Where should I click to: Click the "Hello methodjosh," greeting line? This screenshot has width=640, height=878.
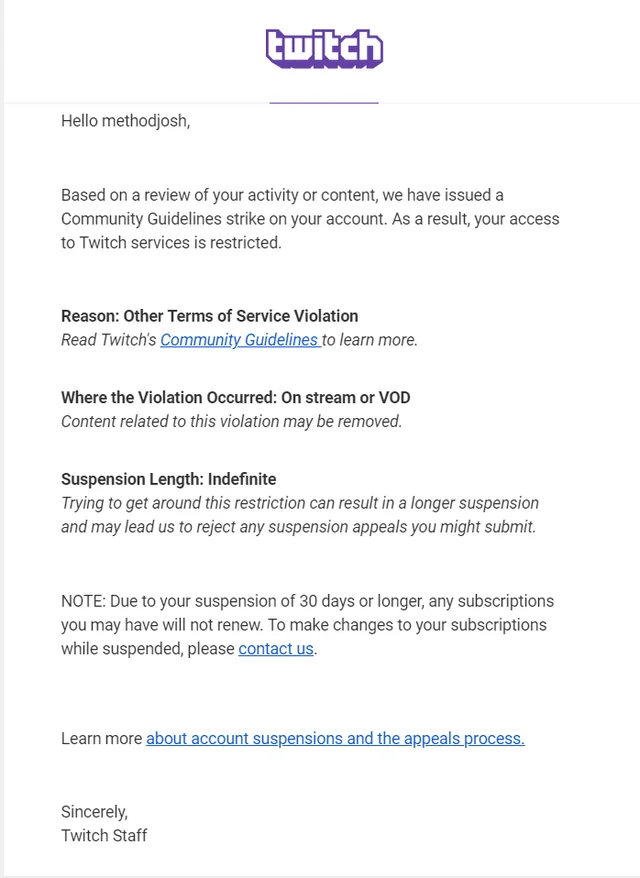pyautogui.click(x=125, y=121)
